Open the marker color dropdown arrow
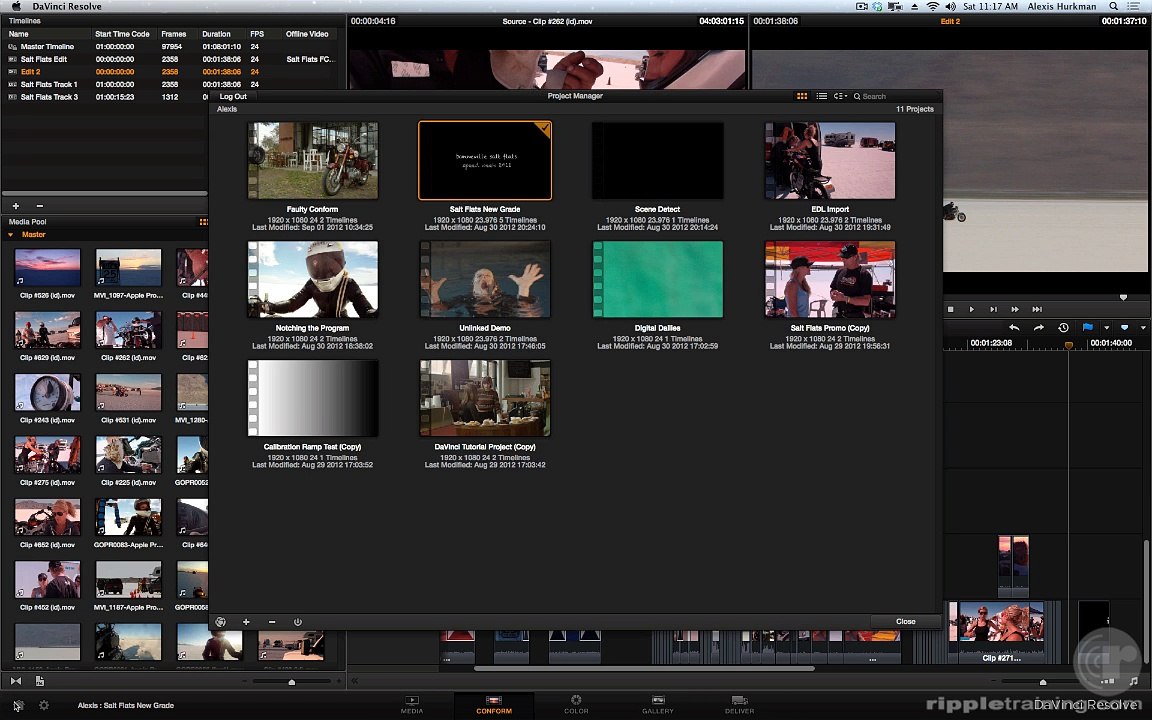Image resolution: width=1152 pixels, height=720 pixels. click(x=1143, y=328)
